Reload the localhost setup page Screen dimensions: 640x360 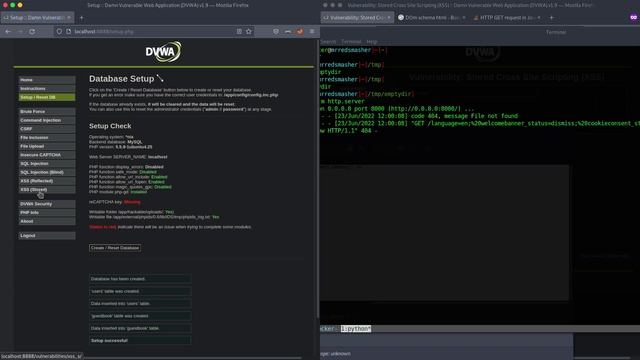32,31
